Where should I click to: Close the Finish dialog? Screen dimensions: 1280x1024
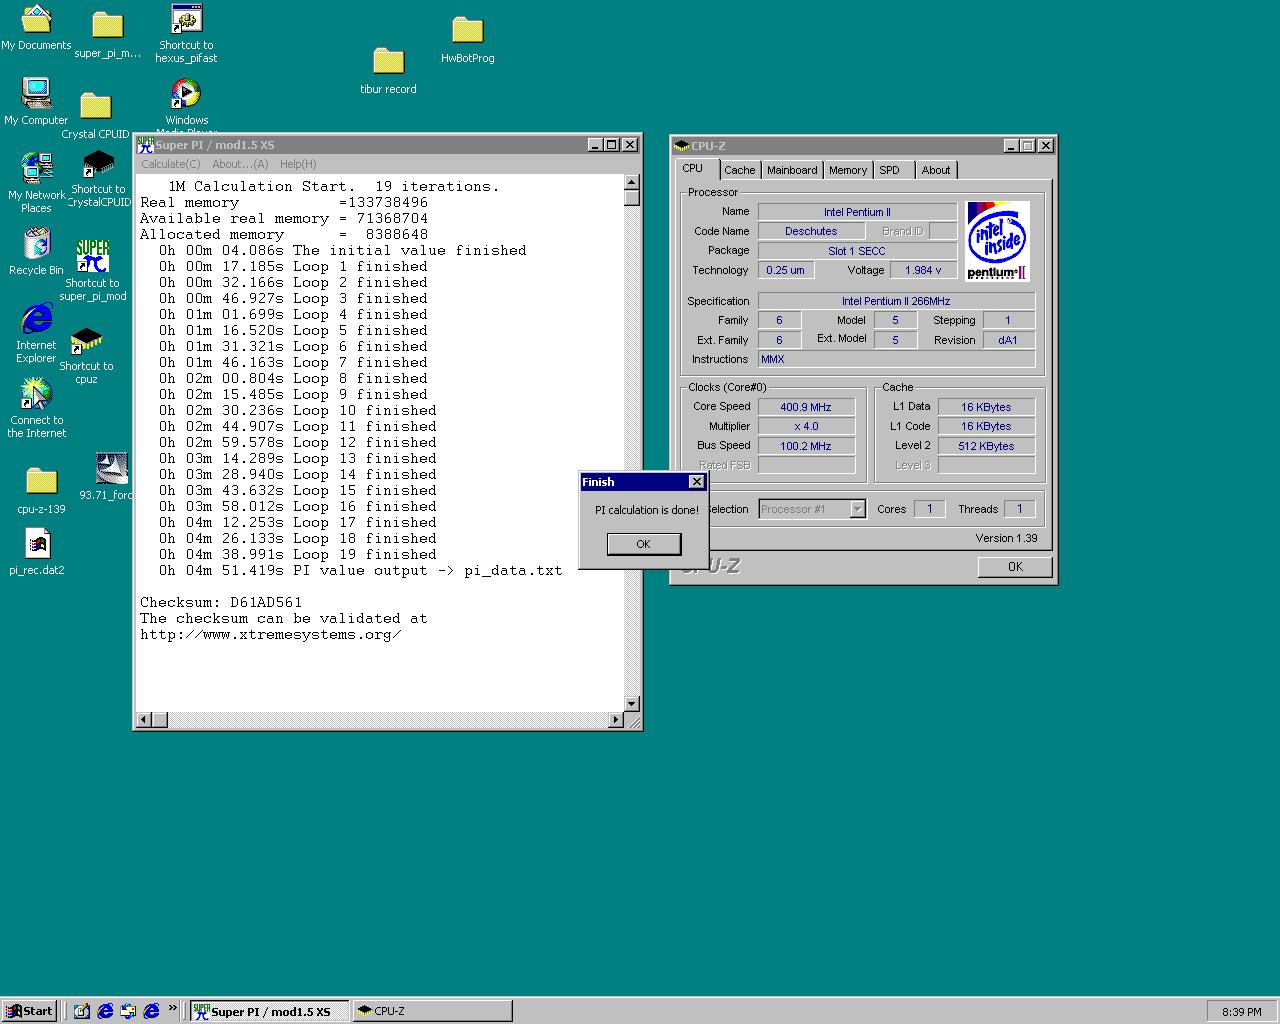click(x=697, y=482)
